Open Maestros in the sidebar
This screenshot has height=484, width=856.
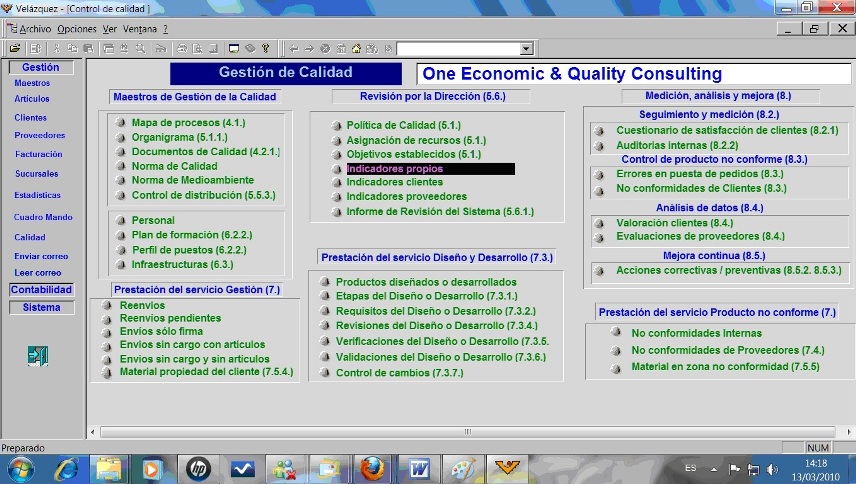tap(32, 83)
